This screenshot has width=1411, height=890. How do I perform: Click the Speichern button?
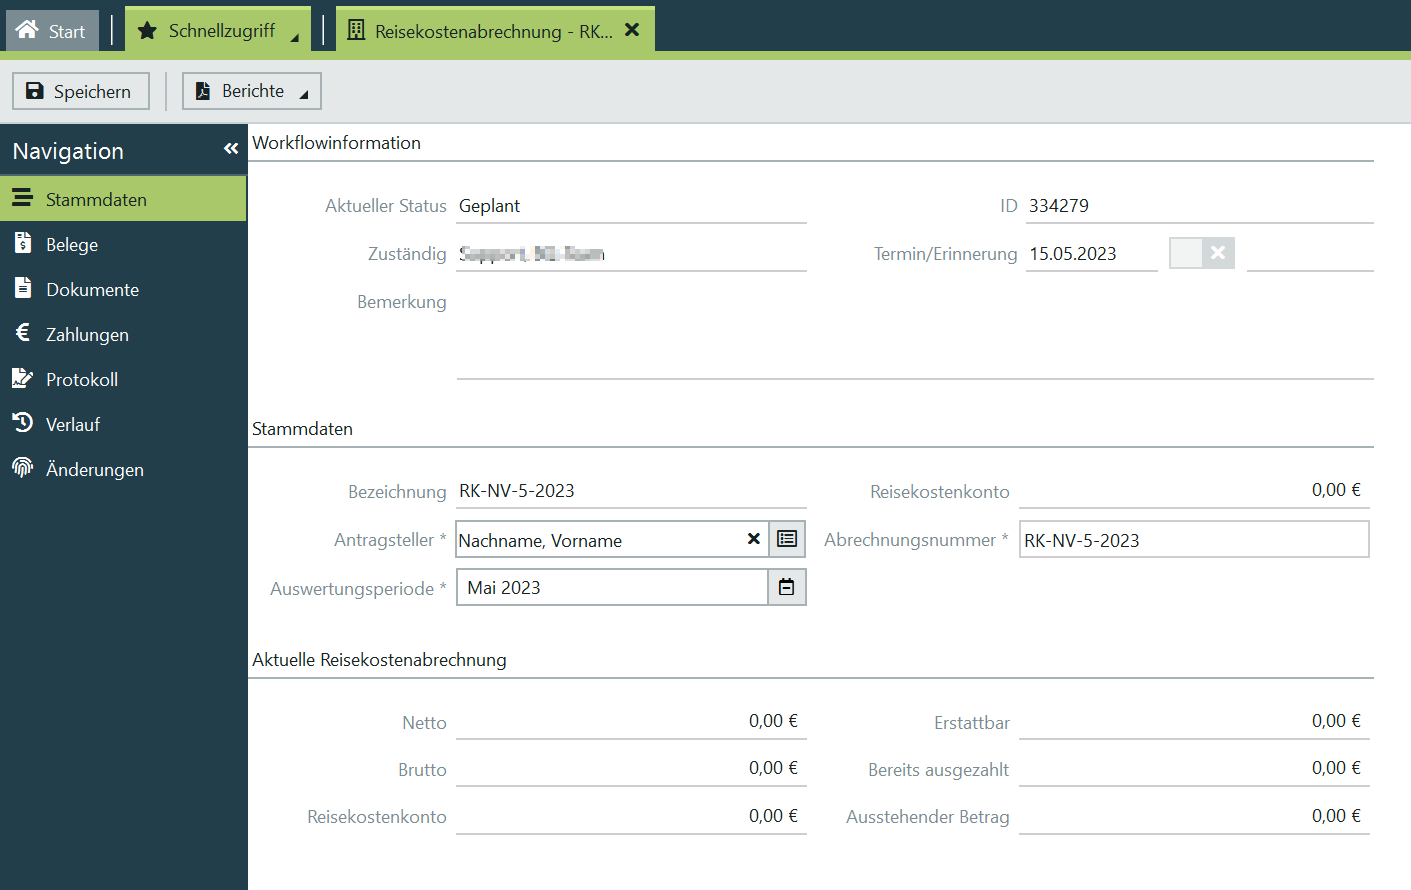(81, 91)
